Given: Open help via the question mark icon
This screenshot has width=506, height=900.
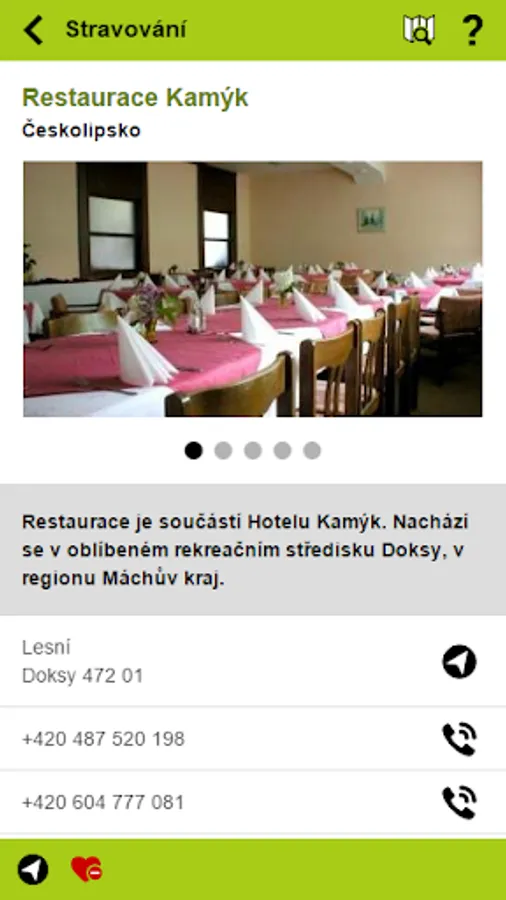Looking at the screenshot, I should pos(472,30).
